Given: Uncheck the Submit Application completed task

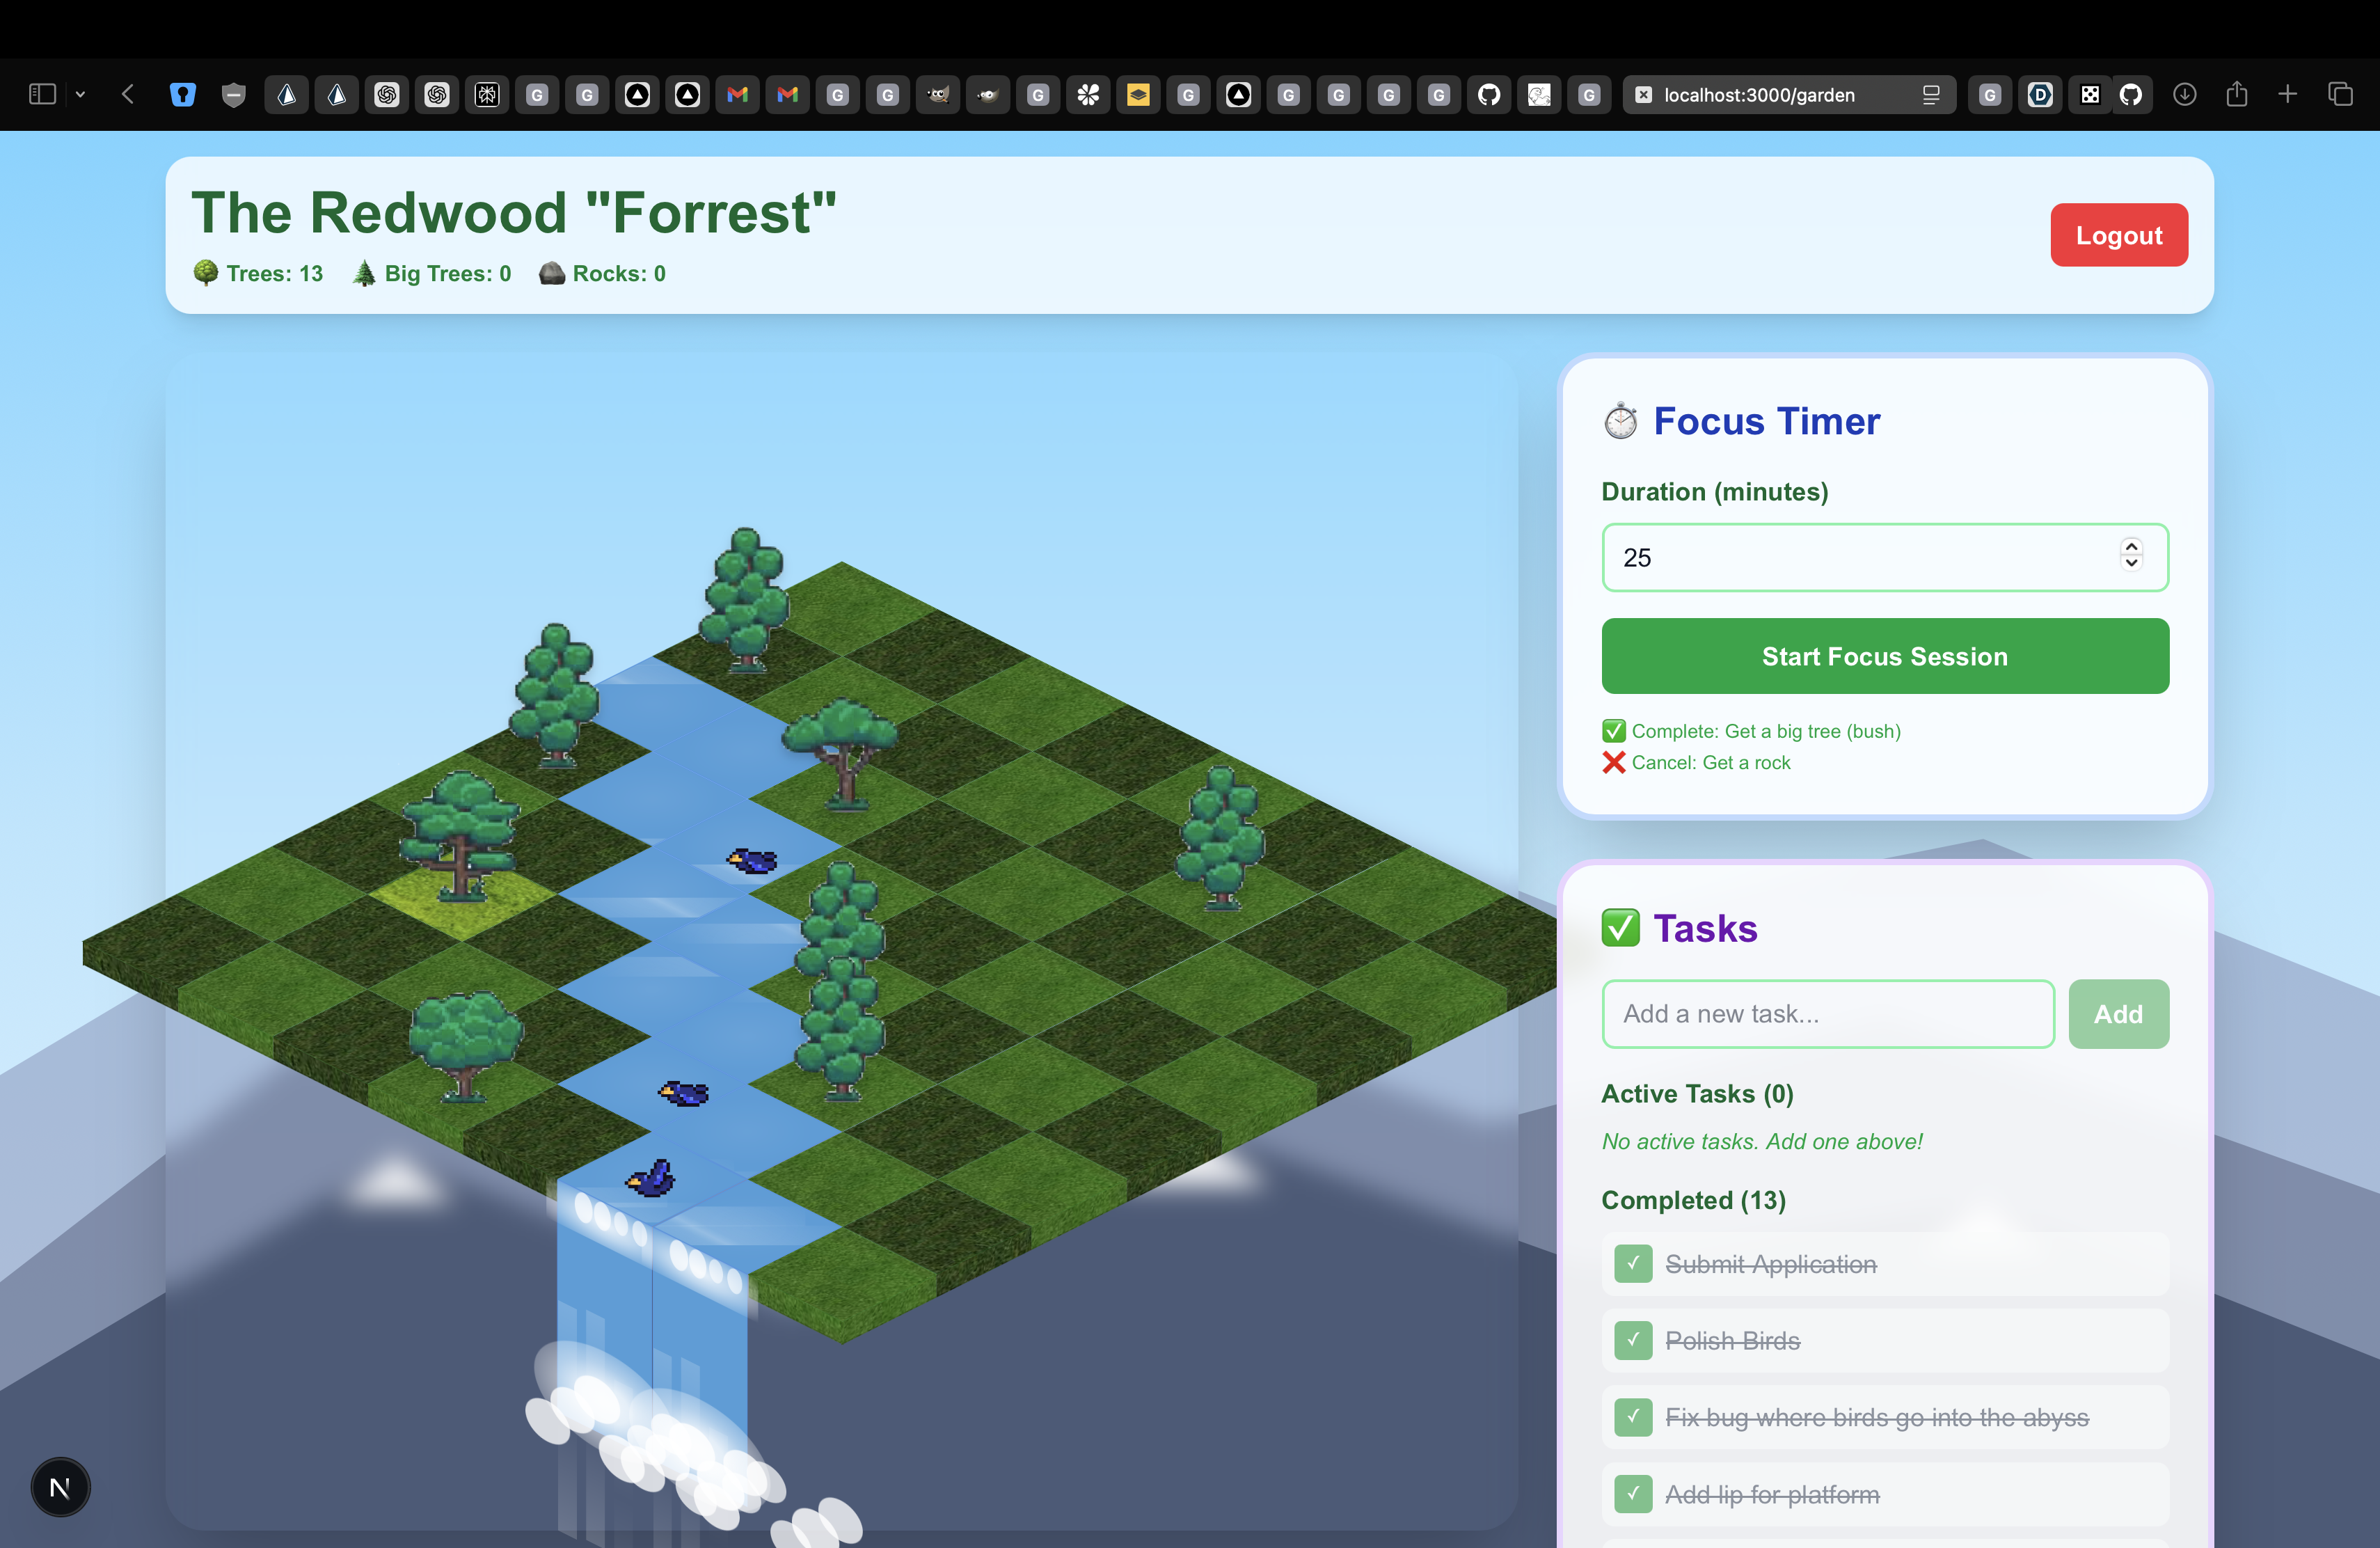Looking at the screenshot, I should click(1633, 1264).
